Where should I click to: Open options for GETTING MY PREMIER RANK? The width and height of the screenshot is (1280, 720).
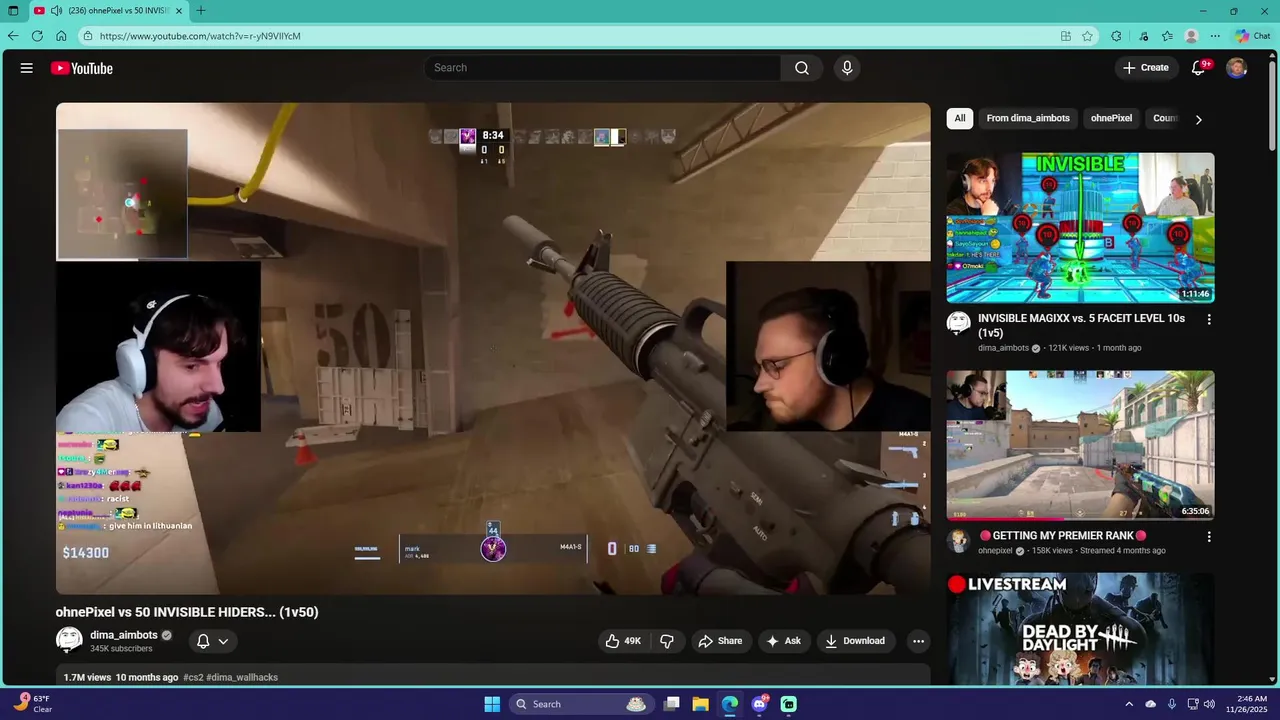click(x=1209, y=537)
